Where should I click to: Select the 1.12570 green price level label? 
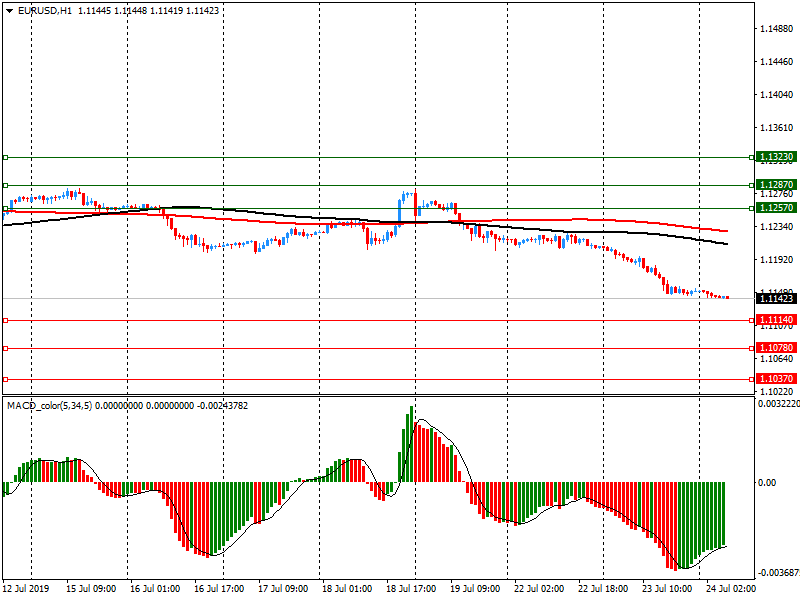776,208
